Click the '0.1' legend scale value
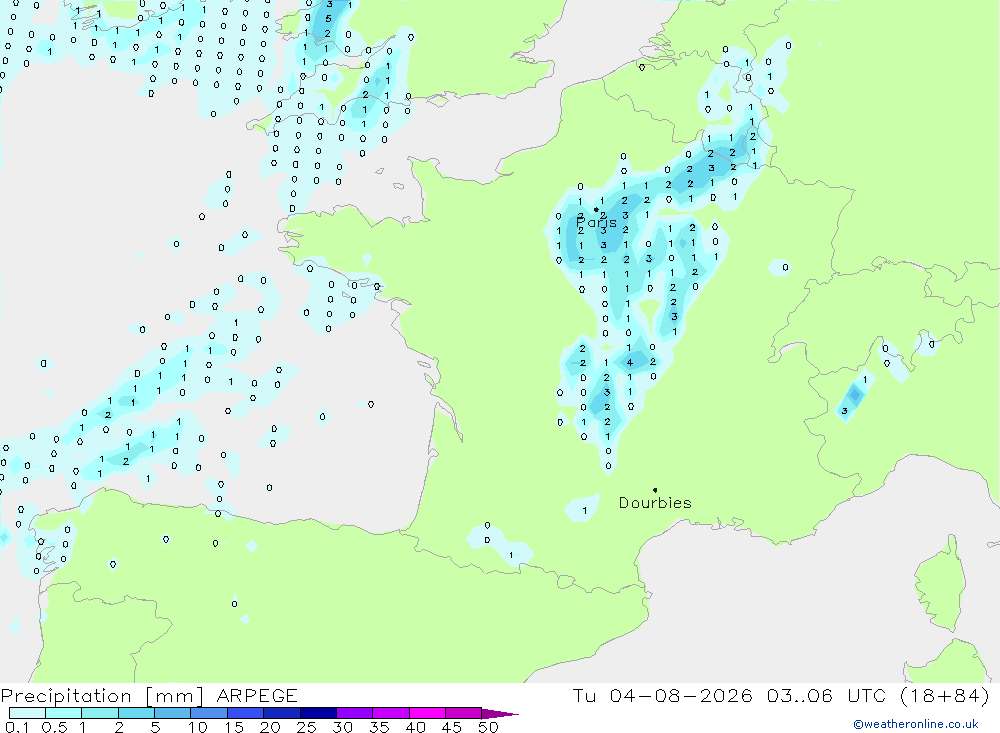This screenshot has width=1000, height=733. tap(17, 727)
